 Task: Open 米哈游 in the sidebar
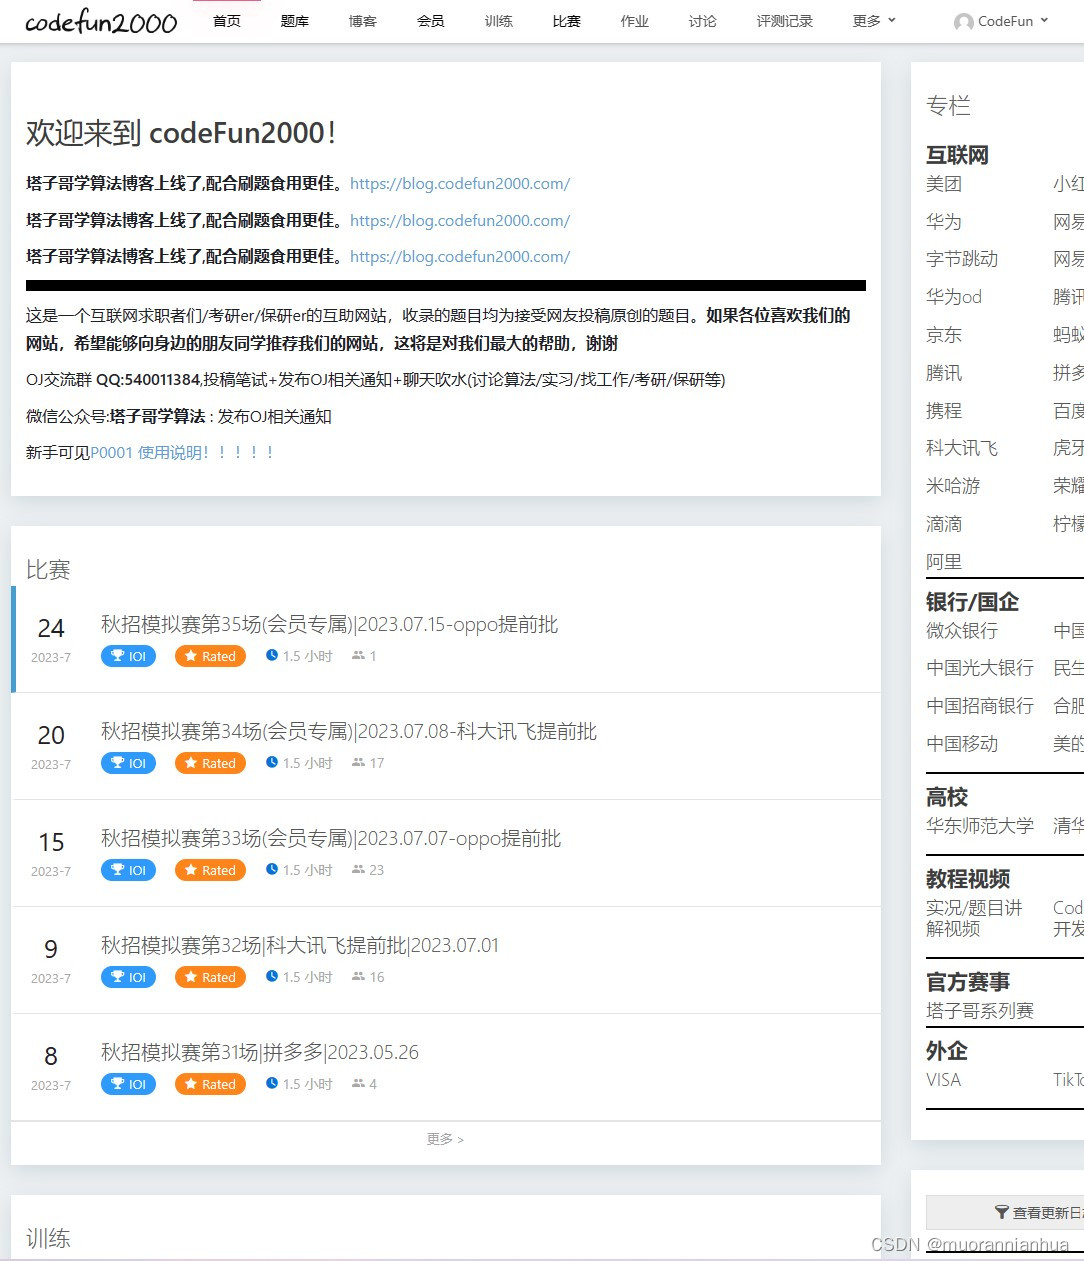953,486
